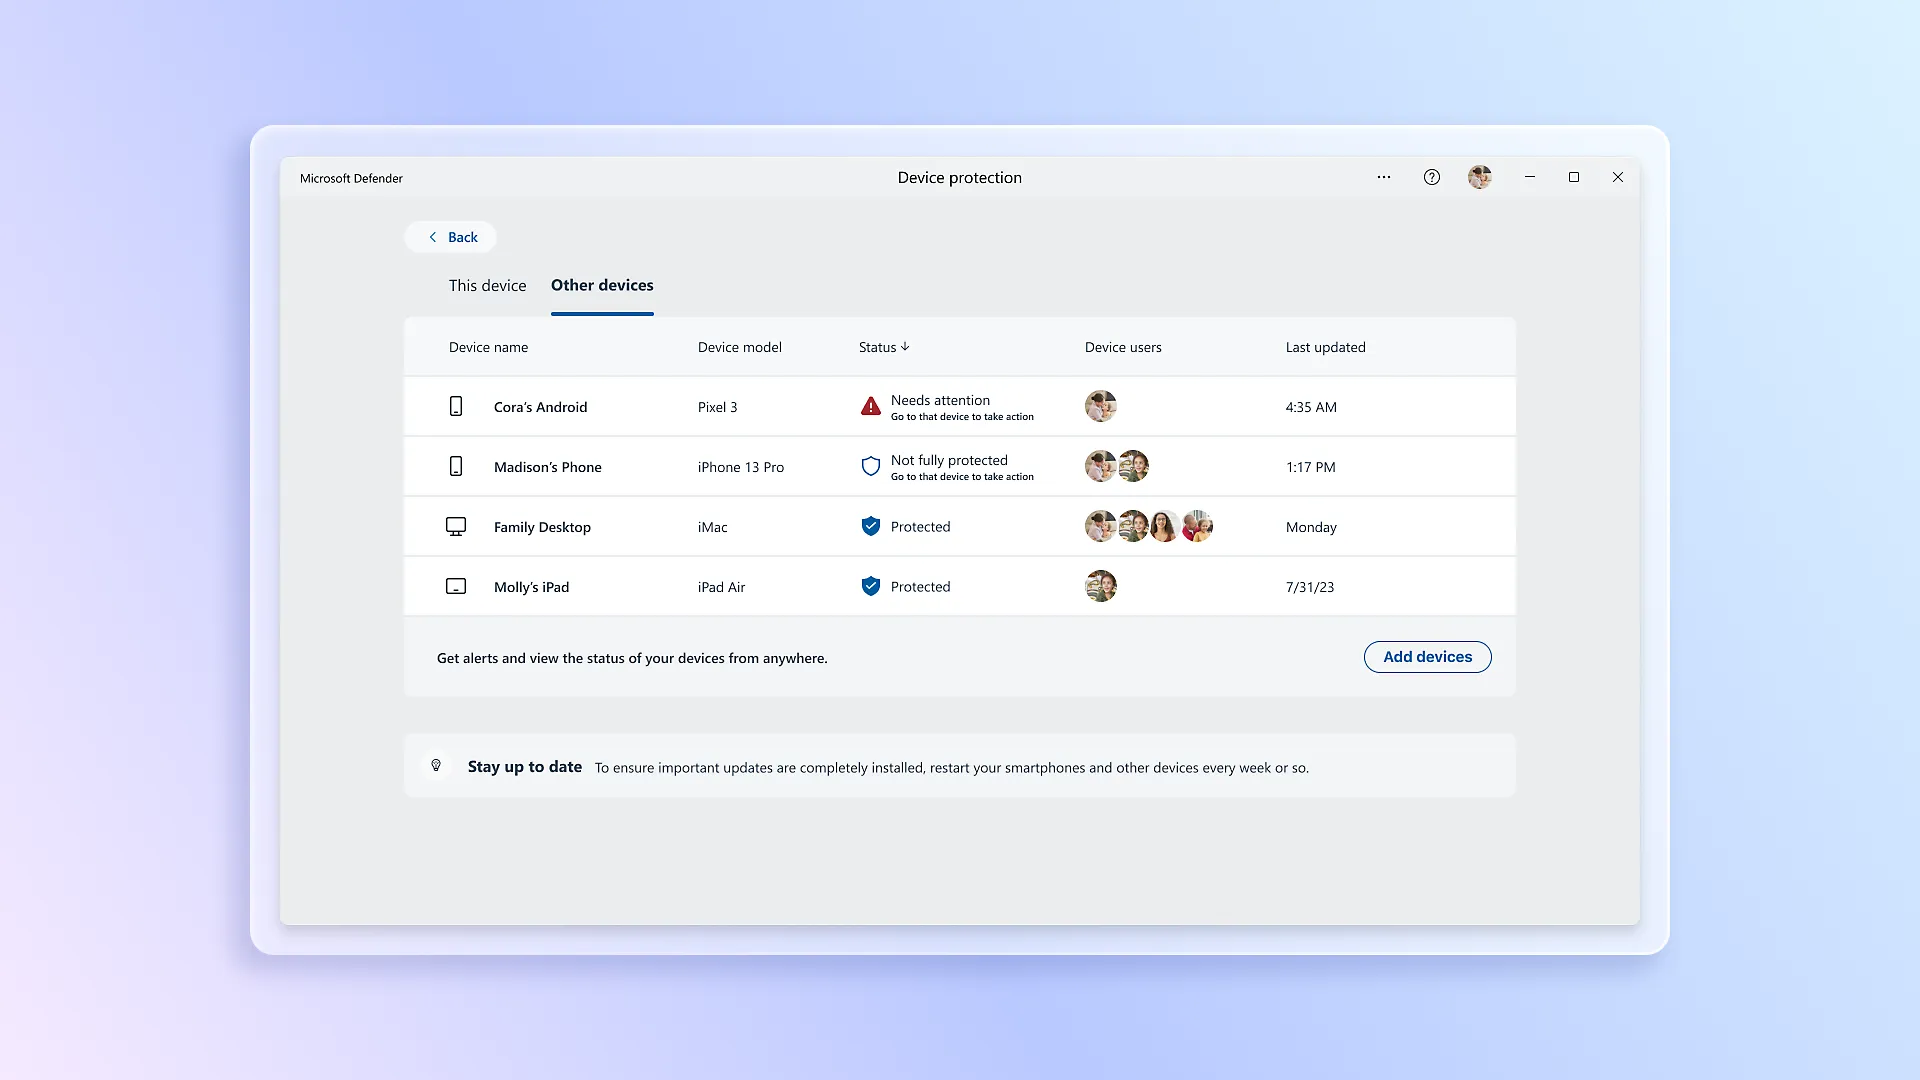Click the fourth user avatar on Family Desktop row

[x=1197, y=526]
